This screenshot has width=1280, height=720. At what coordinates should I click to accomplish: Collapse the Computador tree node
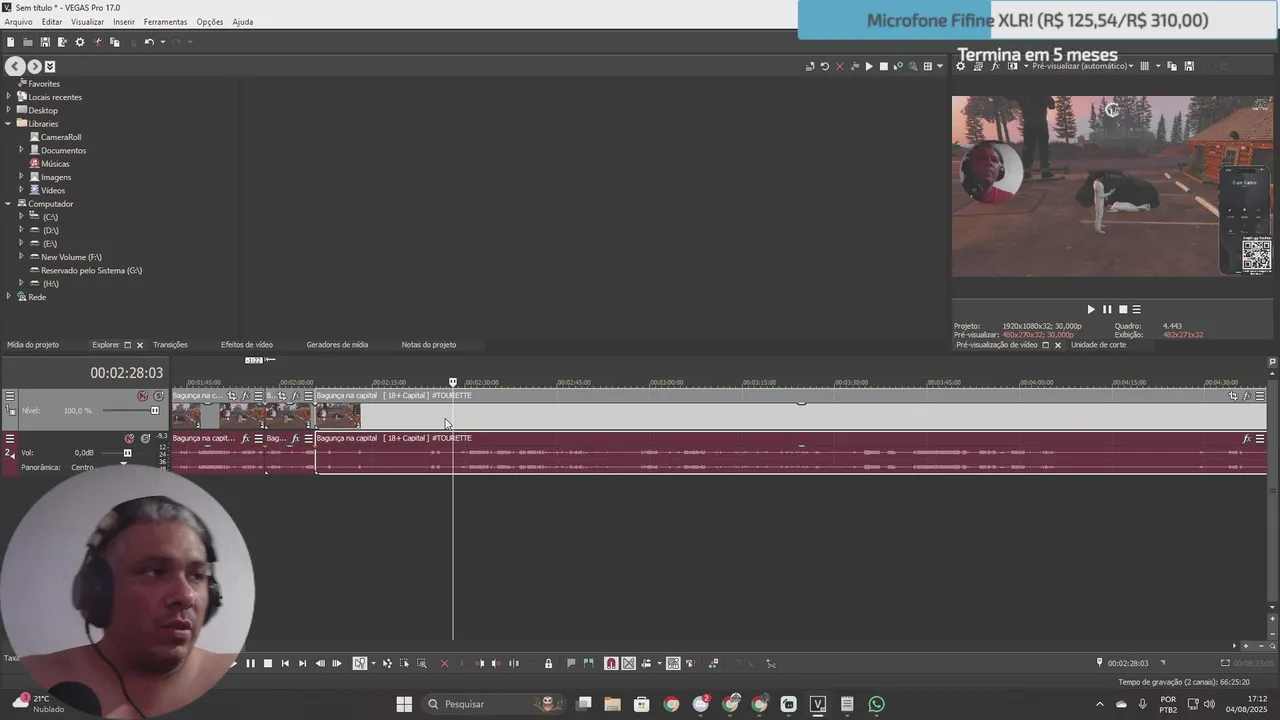click(8, 204)
